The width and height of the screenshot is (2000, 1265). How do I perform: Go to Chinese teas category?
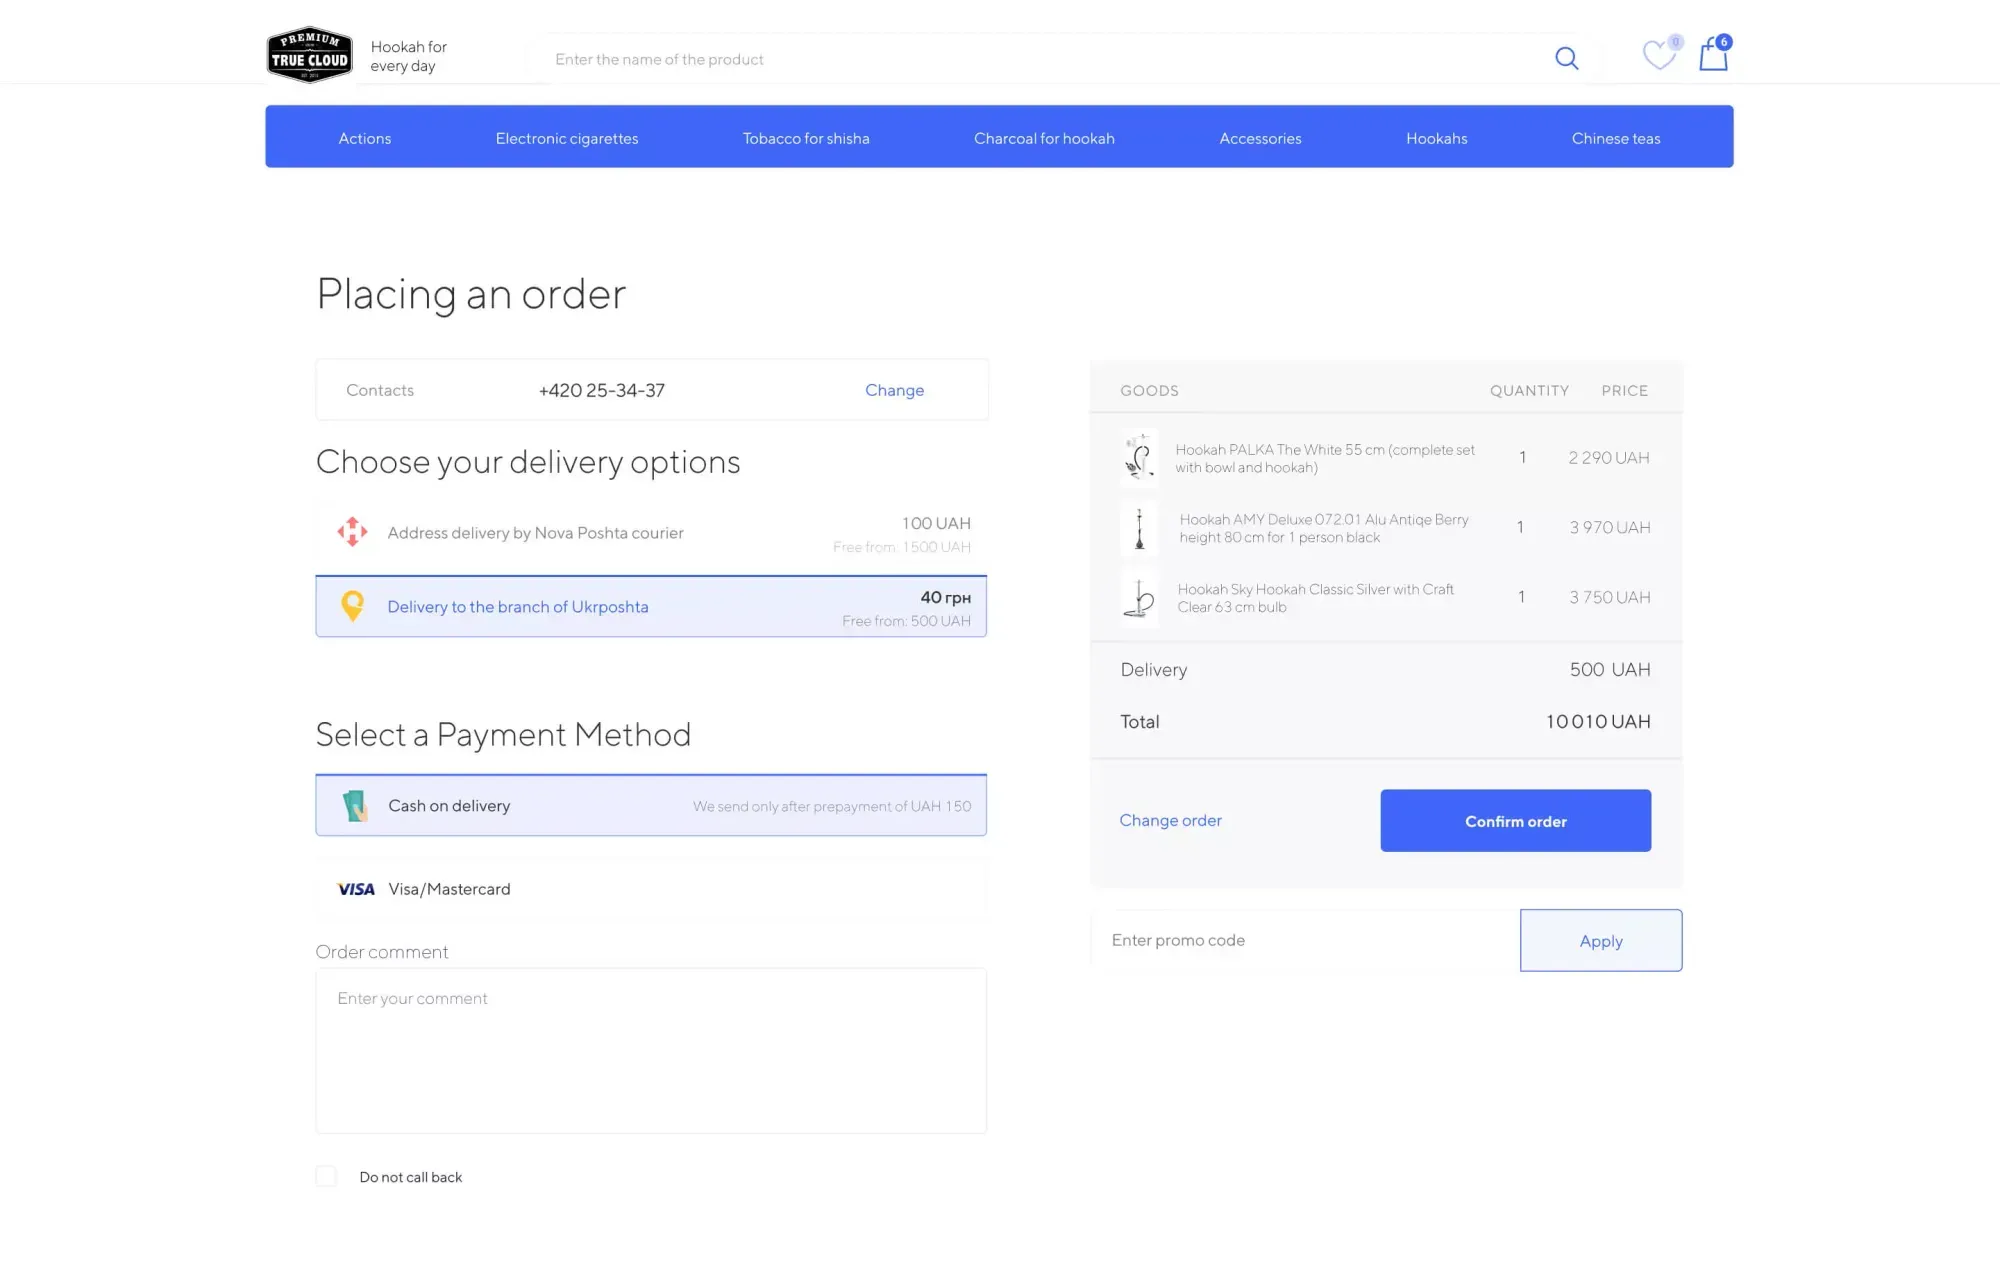[x=1615, y=138]
